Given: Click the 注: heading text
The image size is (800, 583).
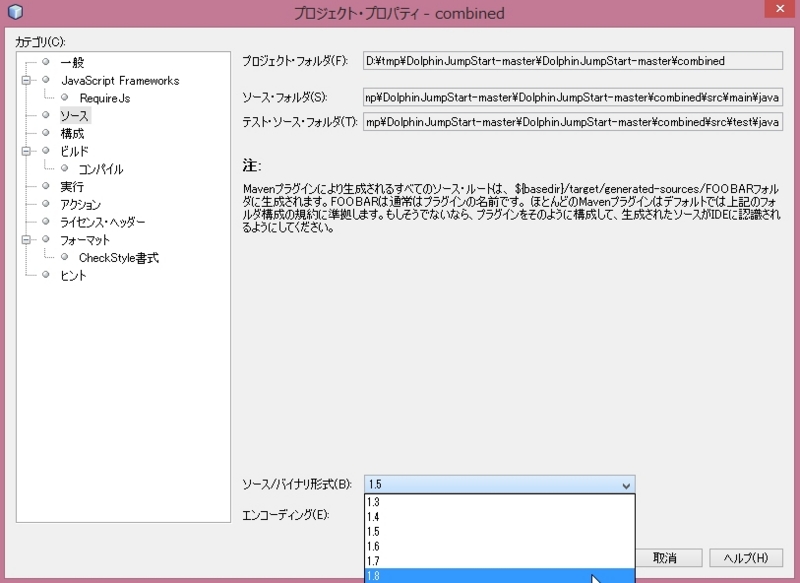Looking at the screenshot, I should pyautogui.click(x=252, y=166).
